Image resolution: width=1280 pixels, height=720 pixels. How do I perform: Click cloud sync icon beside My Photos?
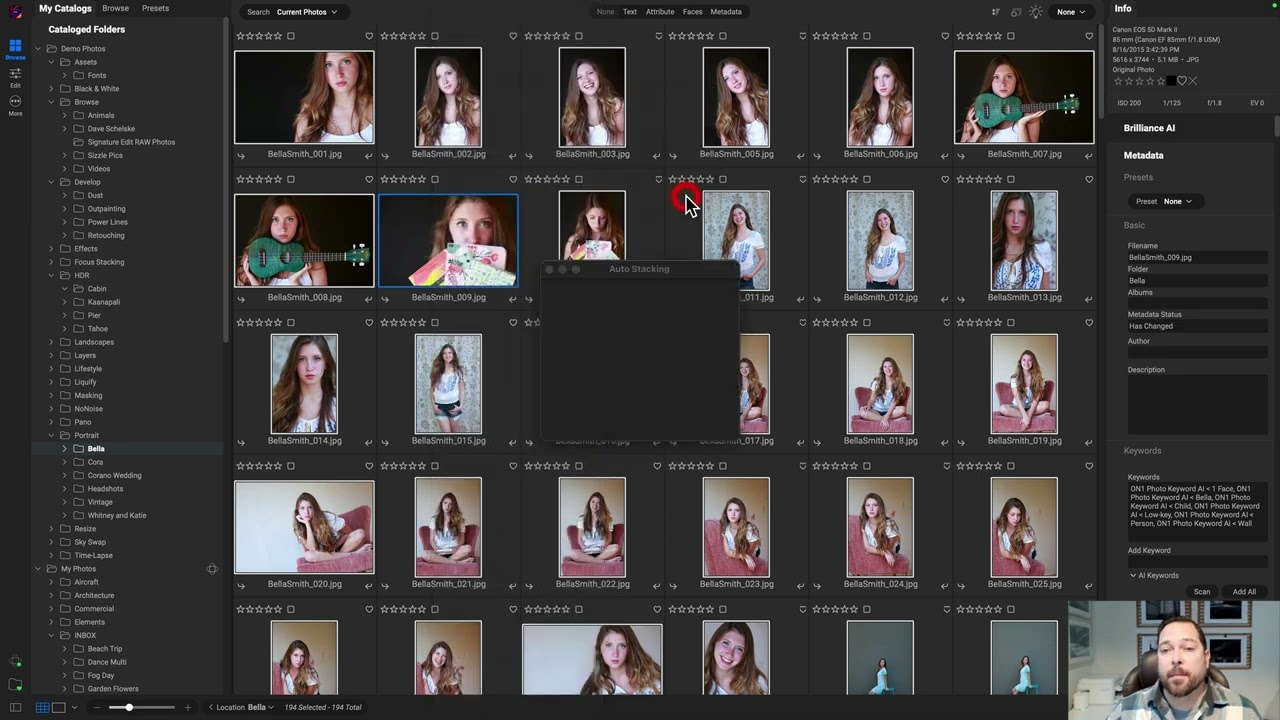point(212,569)
